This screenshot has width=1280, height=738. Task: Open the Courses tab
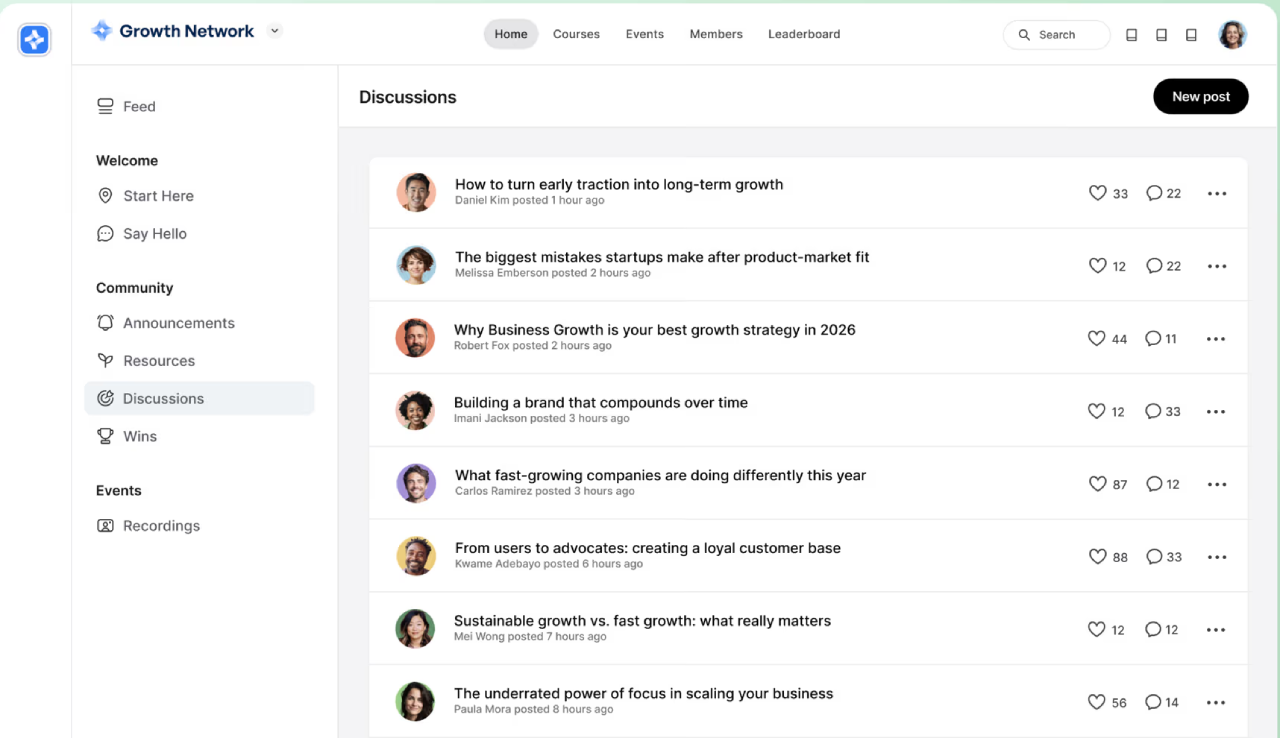tap(576, 34)
